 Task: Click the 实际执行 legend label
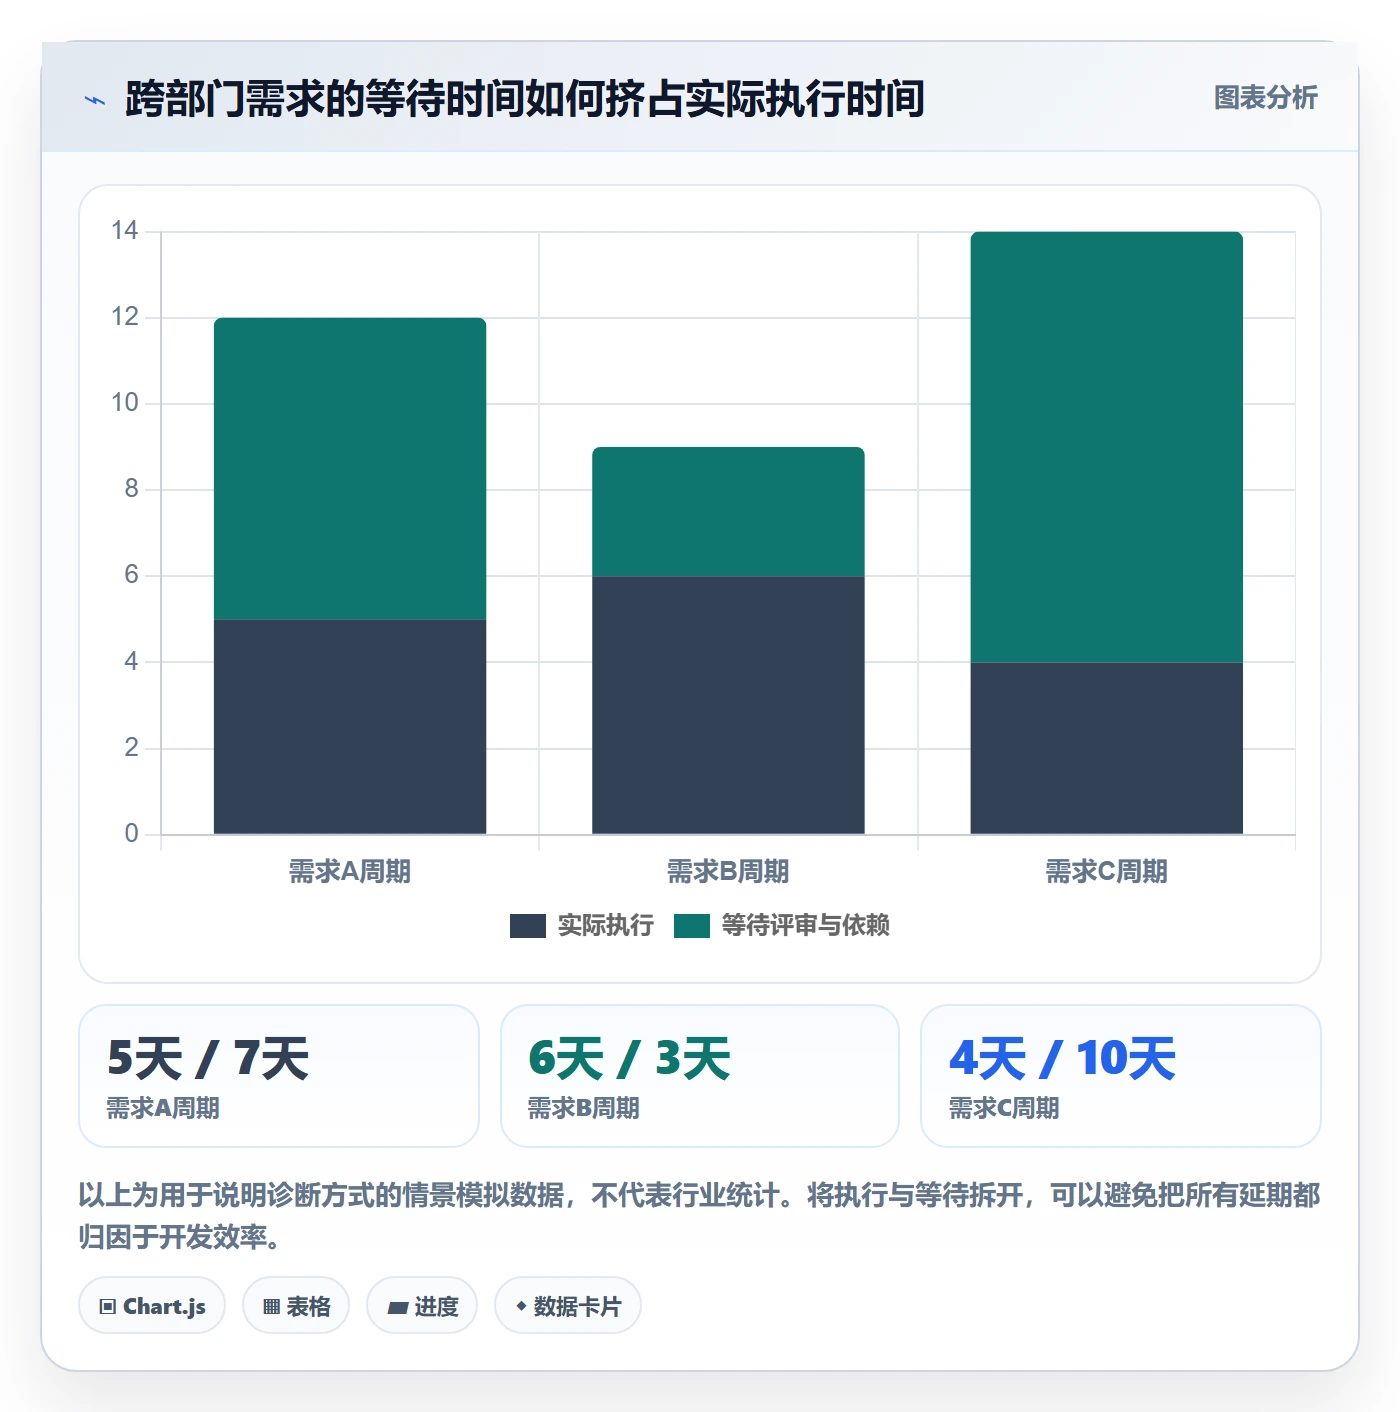605,926
